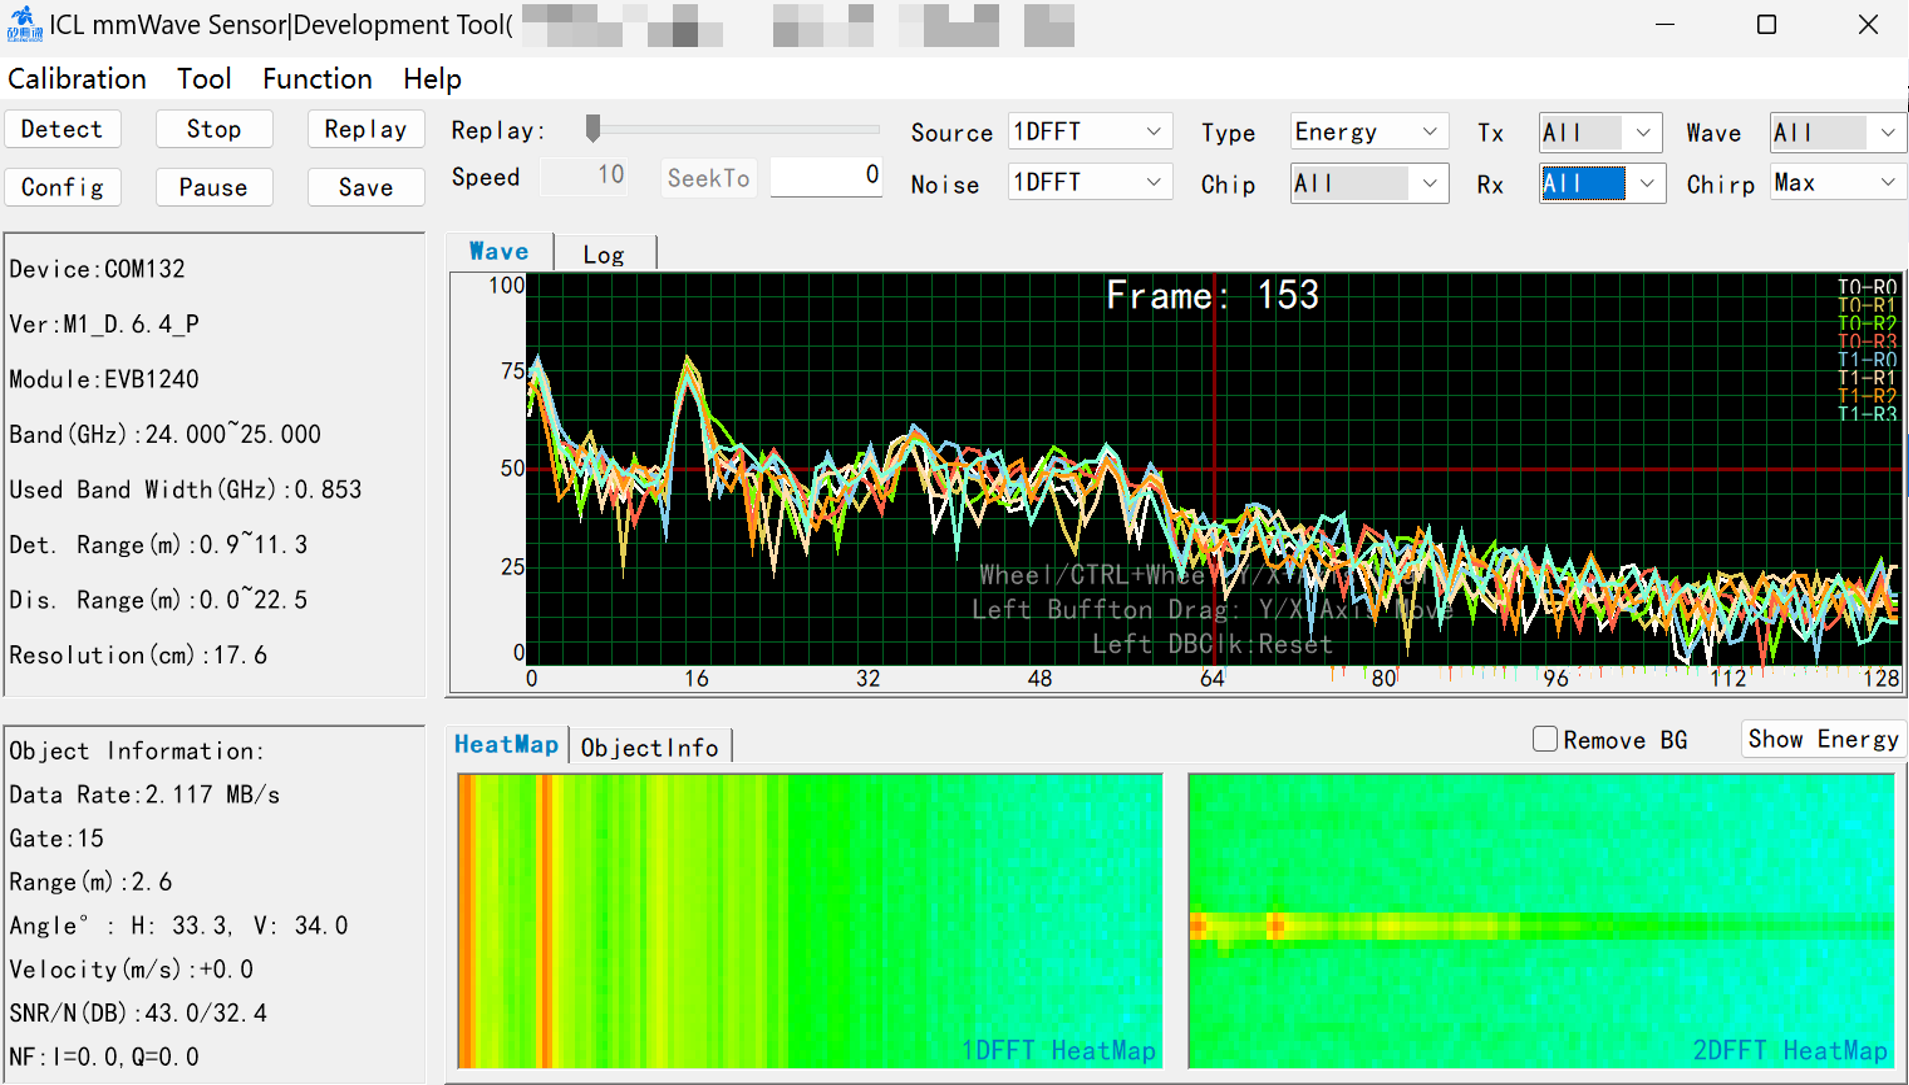Click the Device:COM132 text
Screen dimensions: 1909x1085
pos(97,269)
